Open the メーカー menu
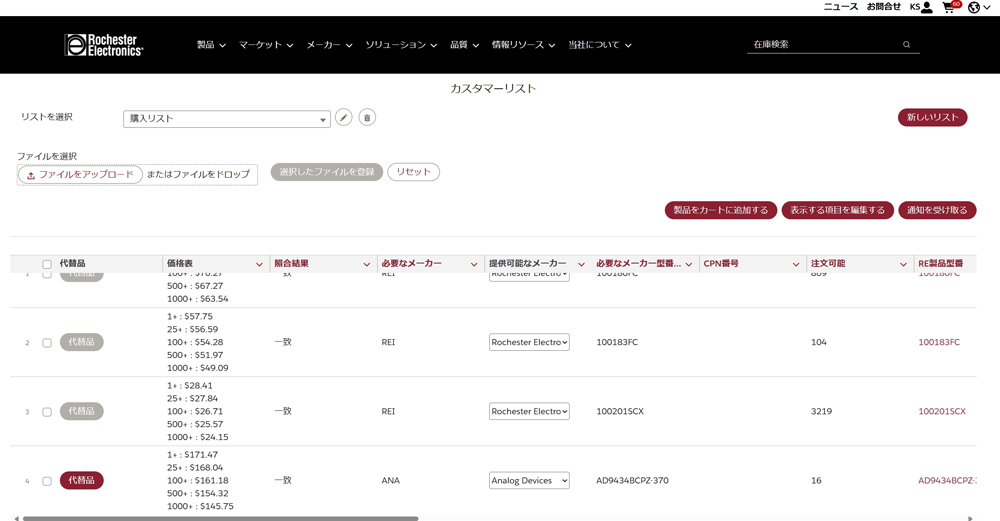This screenshot has width=1000, height=521. tap(329, 45)
